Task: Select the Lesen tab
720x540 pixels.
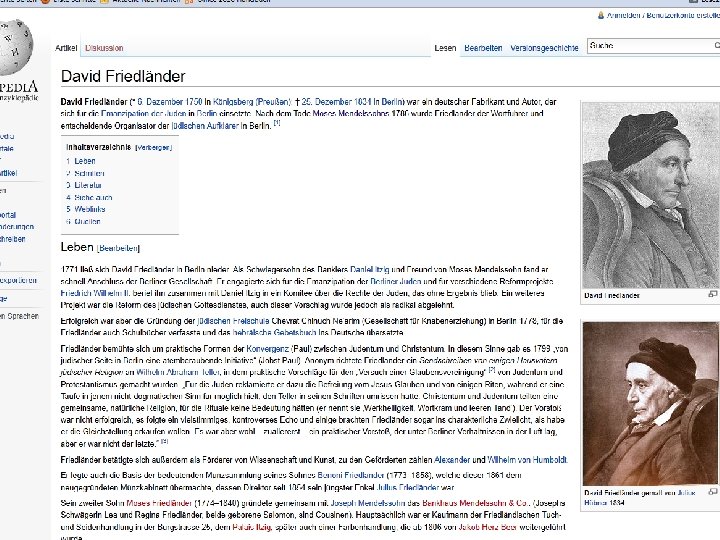Action: click(445, 48)
